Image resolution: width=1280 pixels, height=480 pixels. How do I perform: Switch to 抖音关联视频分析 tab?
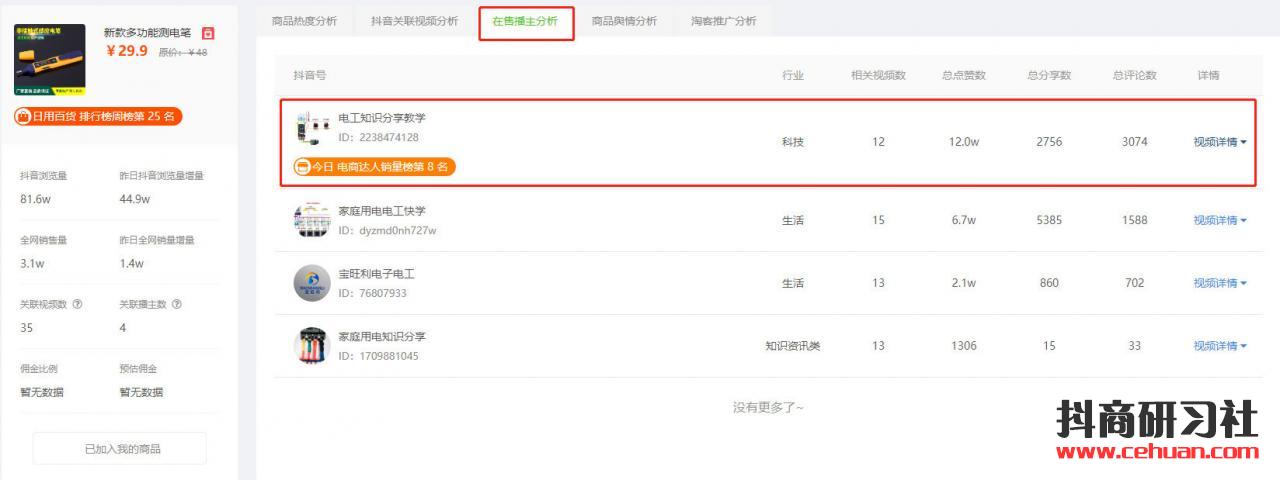pos(414,21)
